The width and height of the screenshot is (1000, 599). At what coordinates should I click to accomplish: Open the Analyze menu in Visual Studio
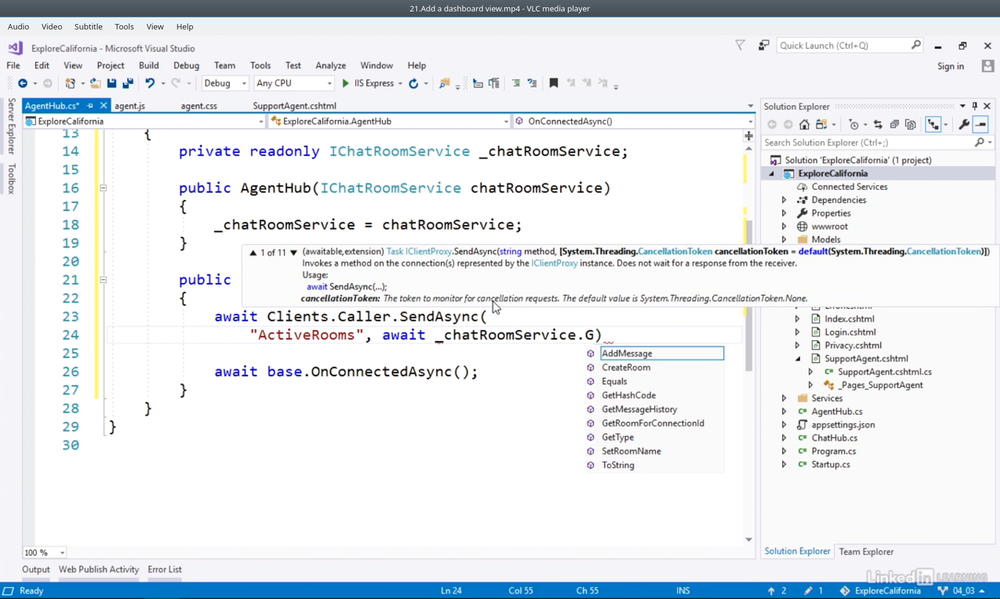330,66
